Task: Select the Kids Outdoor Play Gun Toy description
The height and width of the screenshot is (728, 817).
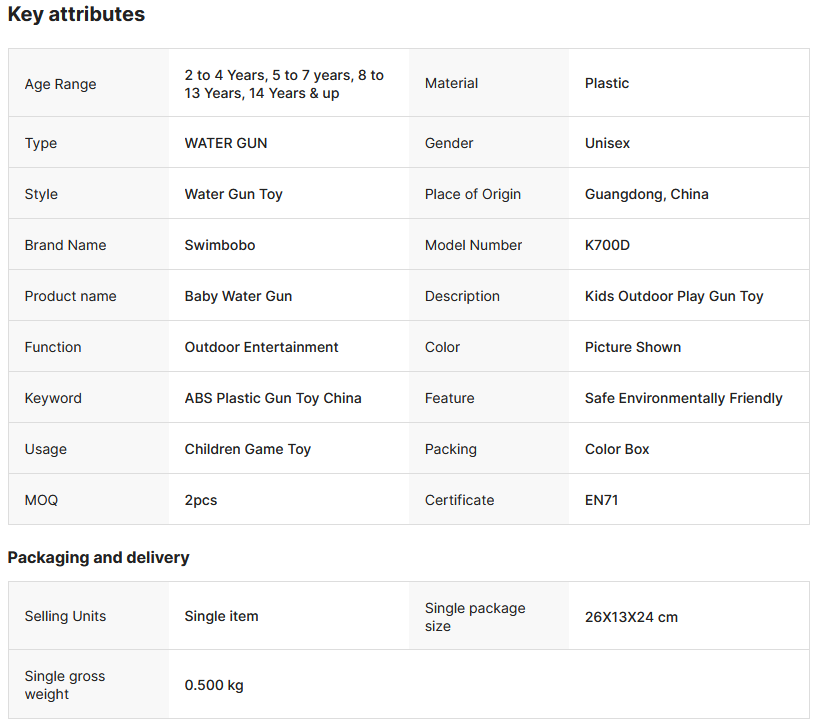Action: pos(674,296)
